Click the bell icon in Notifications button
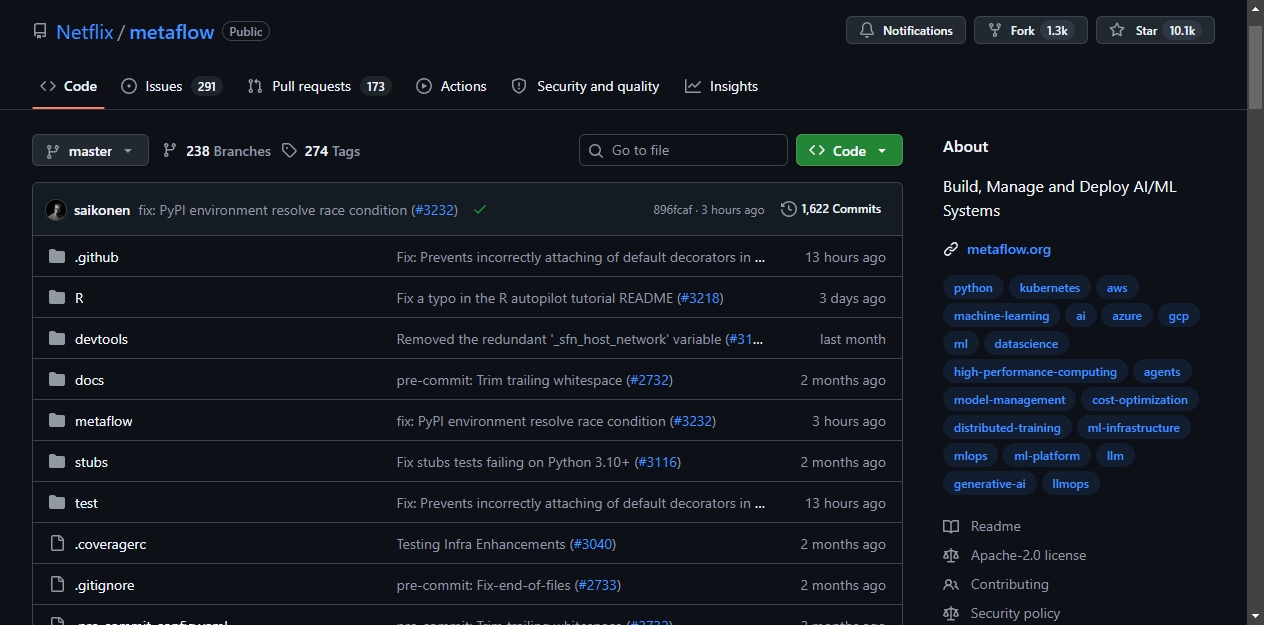Image resolution: width=1264 pixels, height=625 pixels. tap(866, 31)
